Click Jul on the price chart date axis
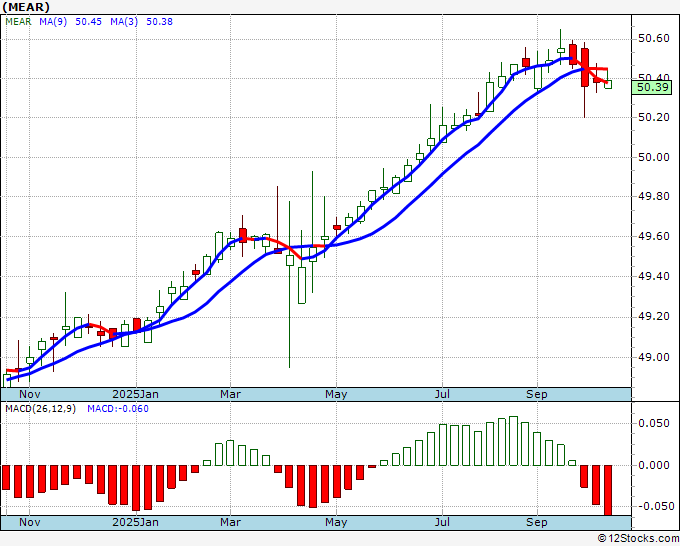 442,394
